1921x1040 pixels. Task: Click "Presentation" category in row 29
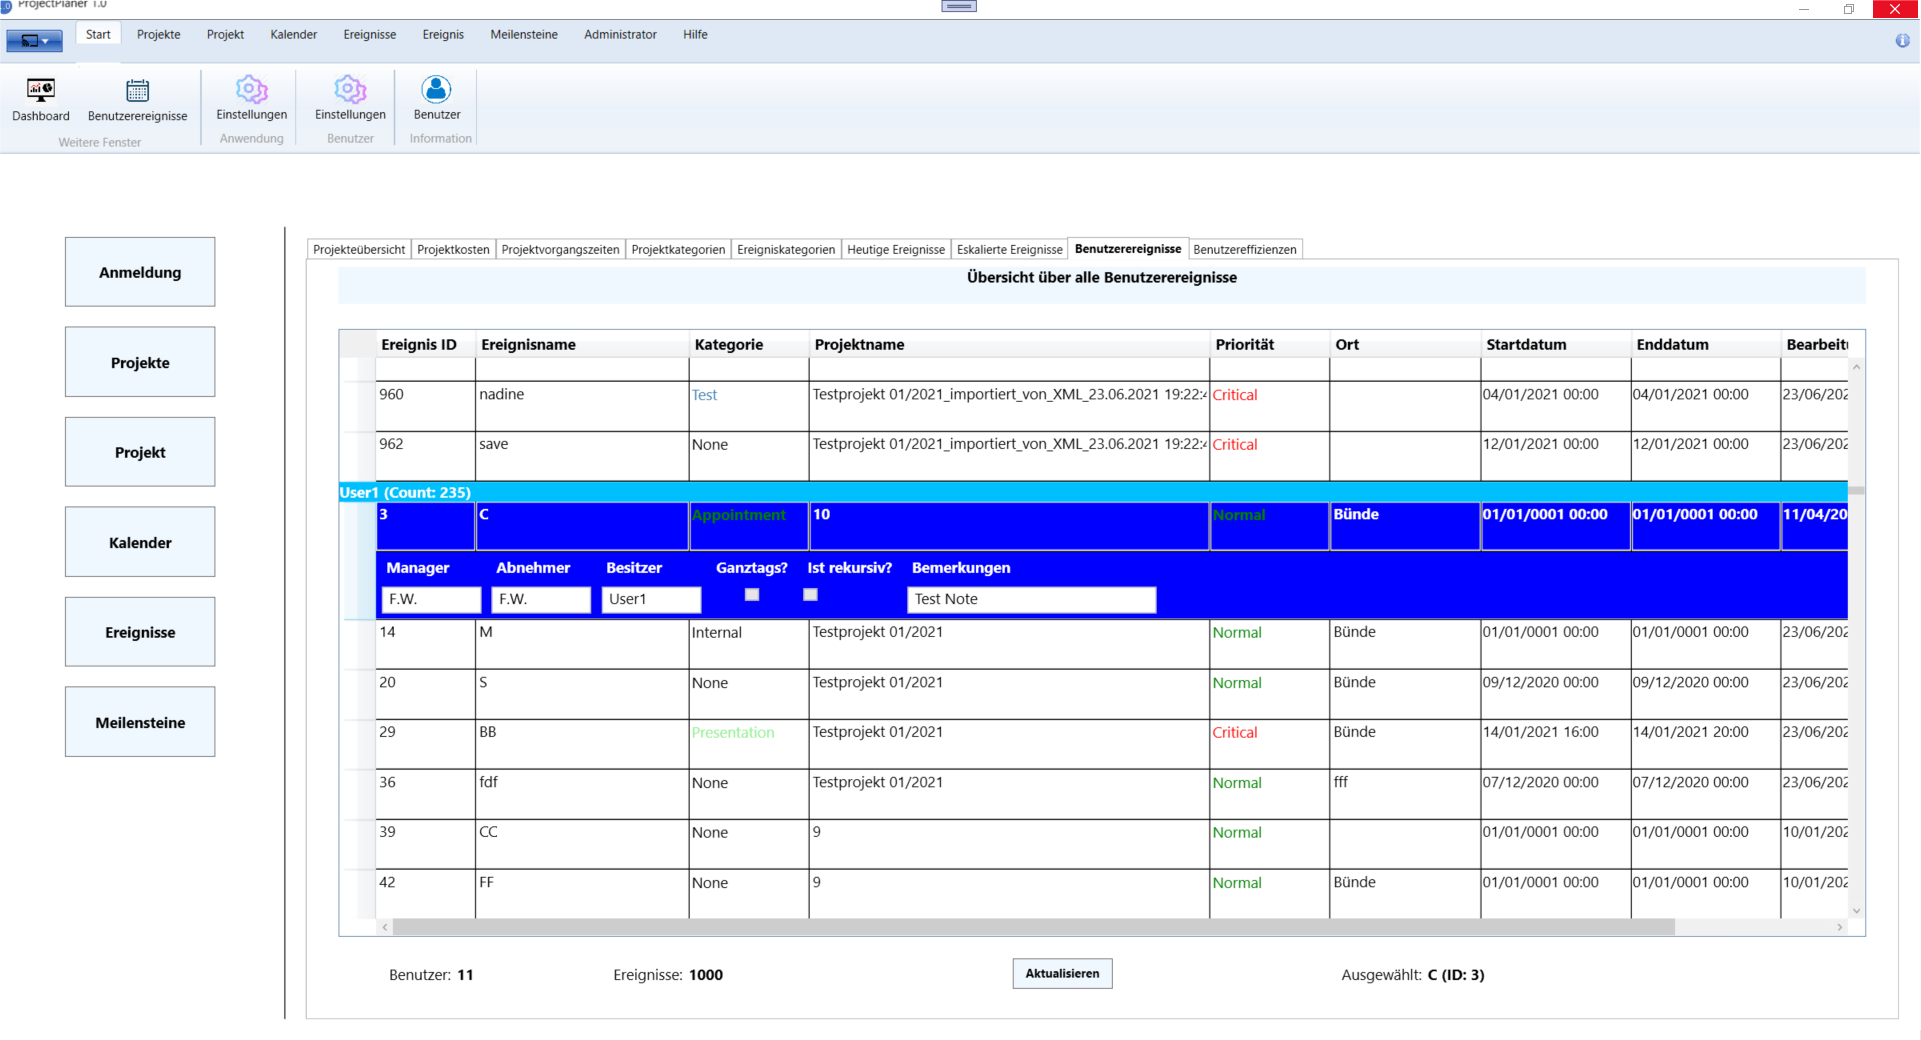pos(733,732)
